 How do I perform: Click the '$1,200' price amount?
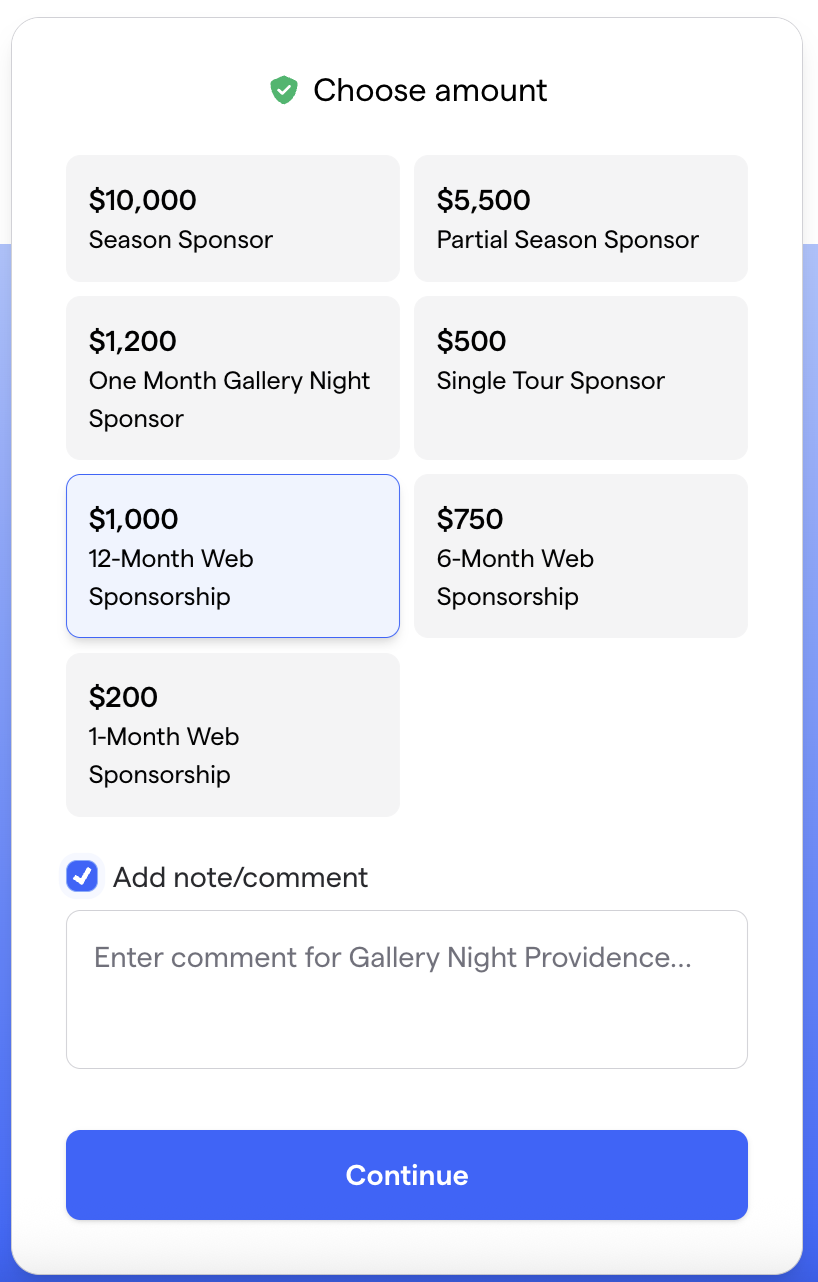(133, 341)
